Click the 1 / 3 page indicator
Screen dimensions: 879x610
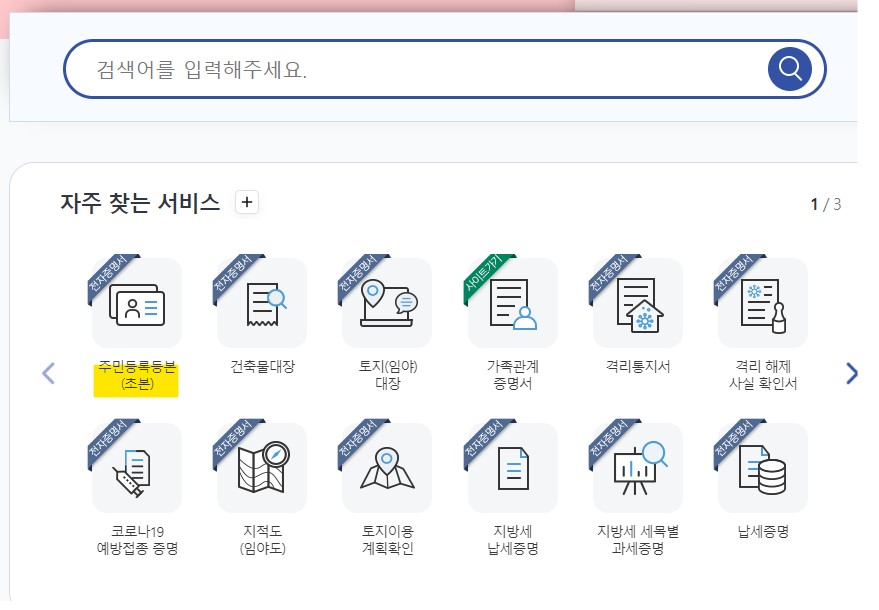coord(826,204)
